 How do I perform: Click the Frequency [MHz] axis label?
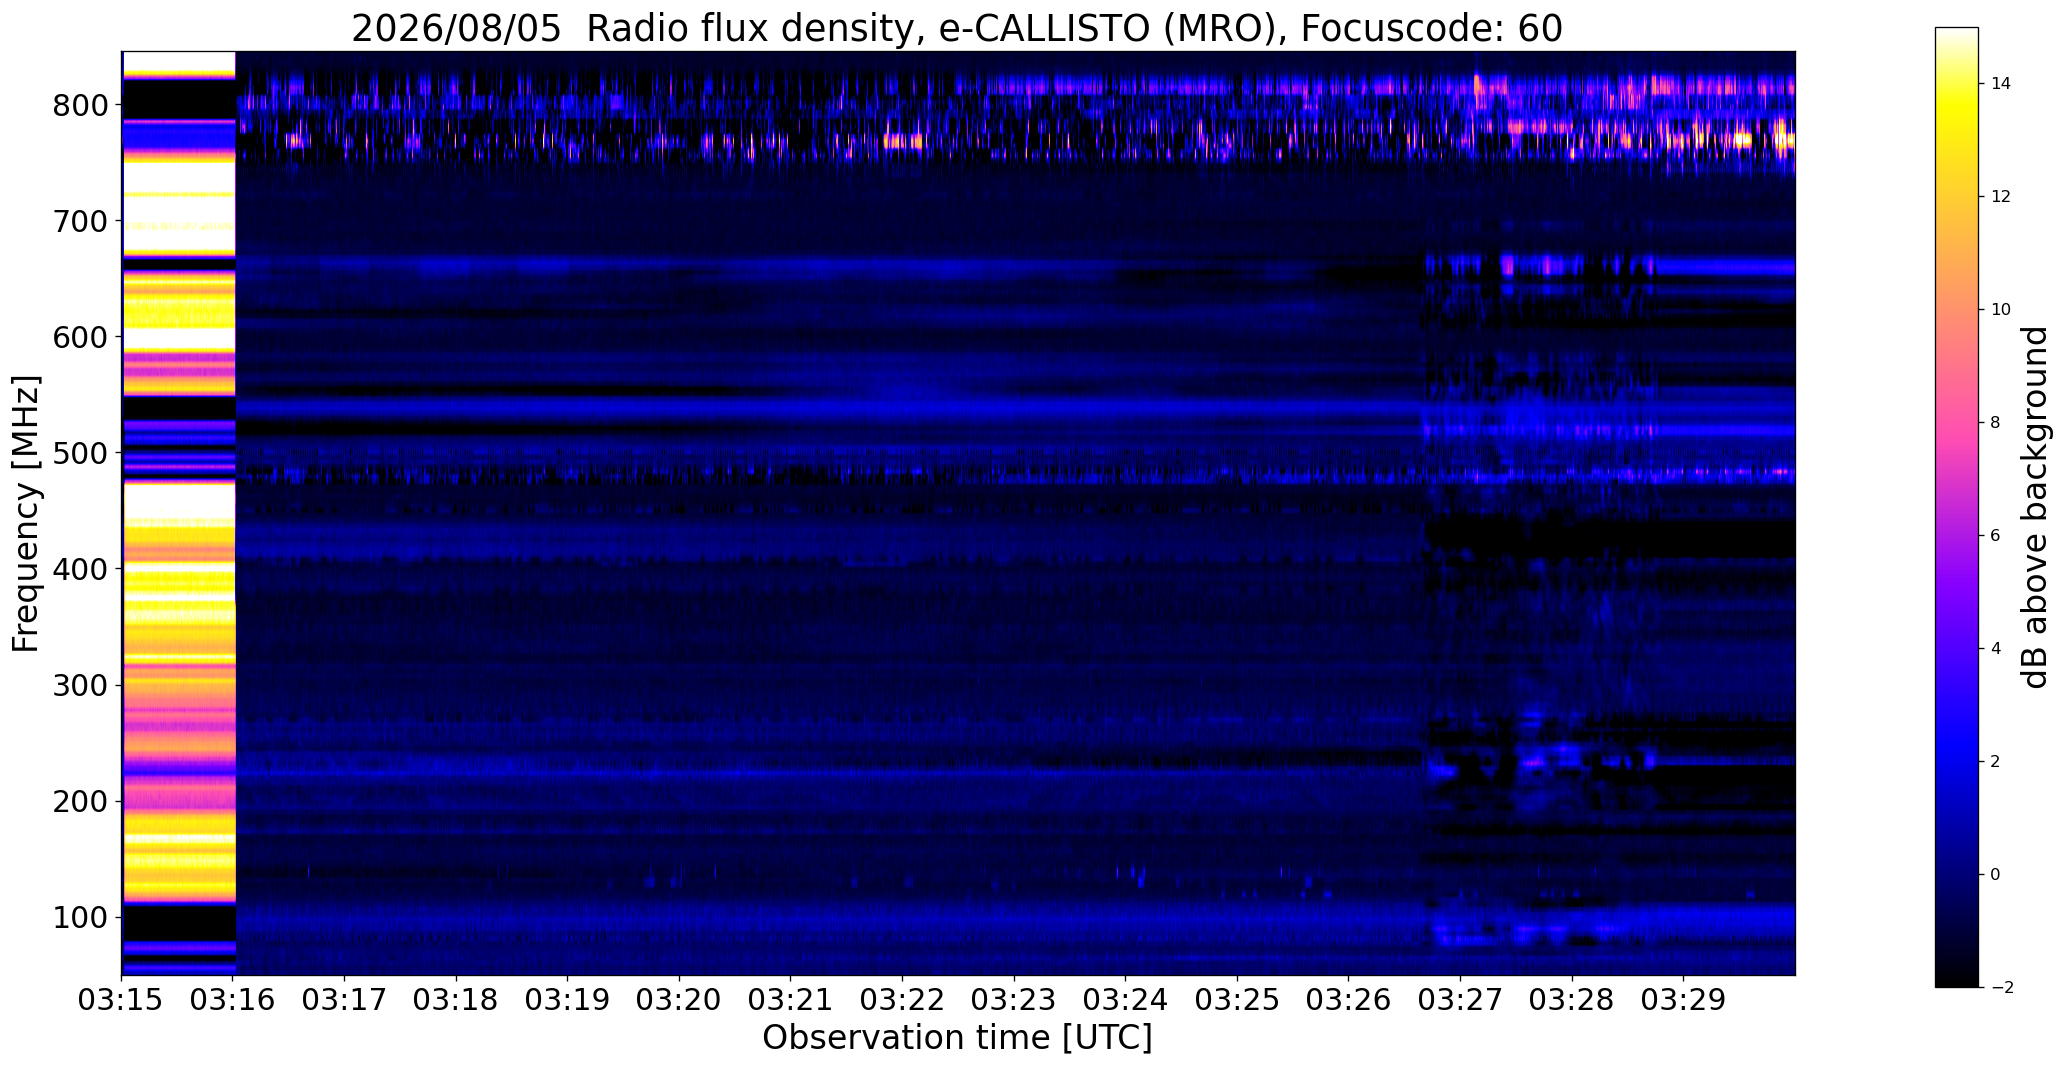tap(27, 513)
